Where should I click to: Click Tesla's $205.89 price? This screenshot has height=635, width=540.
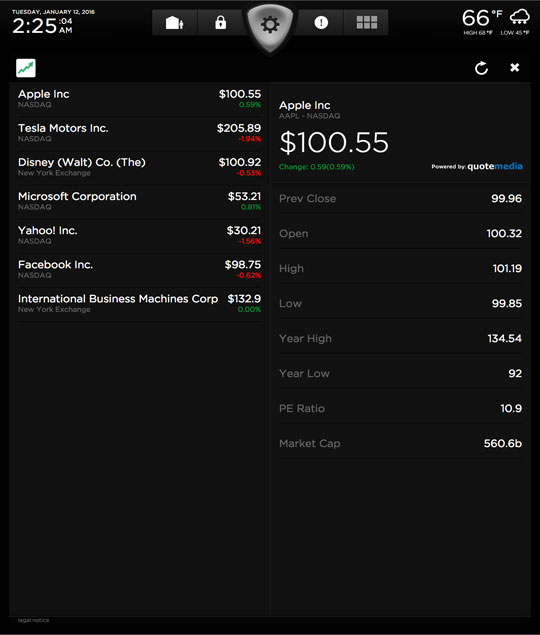(x=239, y=128)
